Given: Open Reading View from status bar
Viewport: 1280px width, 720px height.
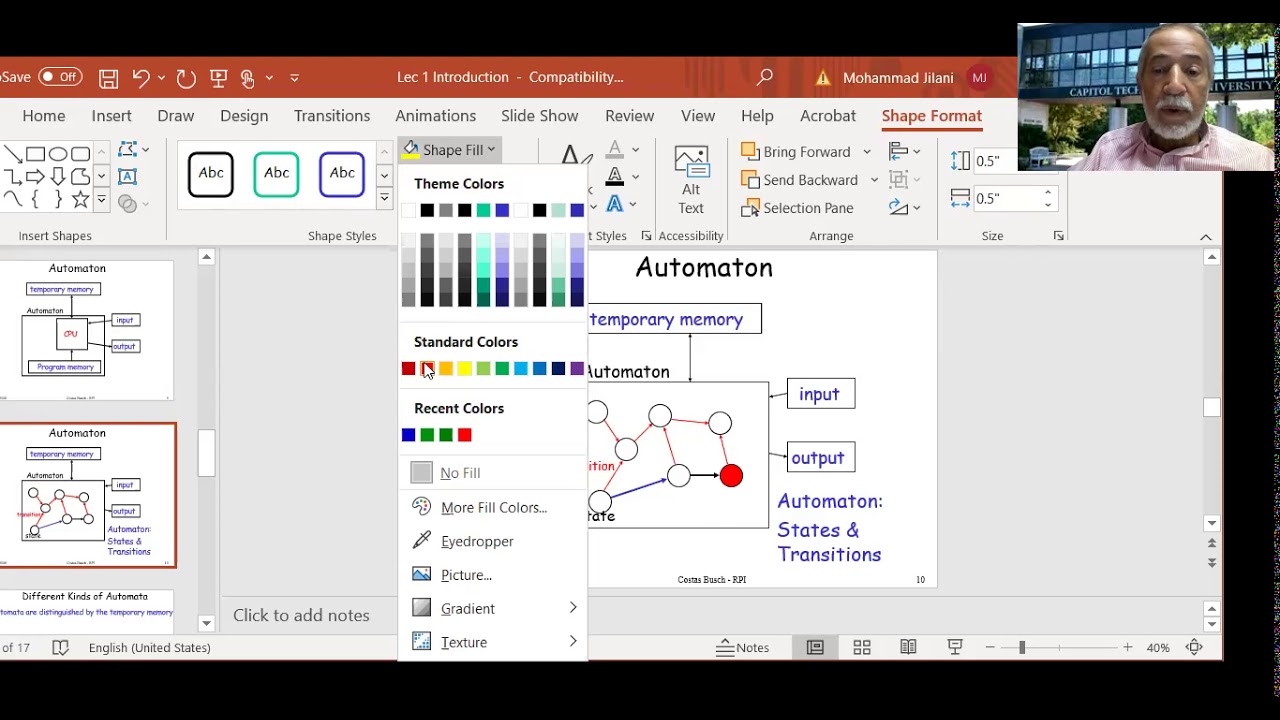Looking at the screenshot, I should coord(908,647).
